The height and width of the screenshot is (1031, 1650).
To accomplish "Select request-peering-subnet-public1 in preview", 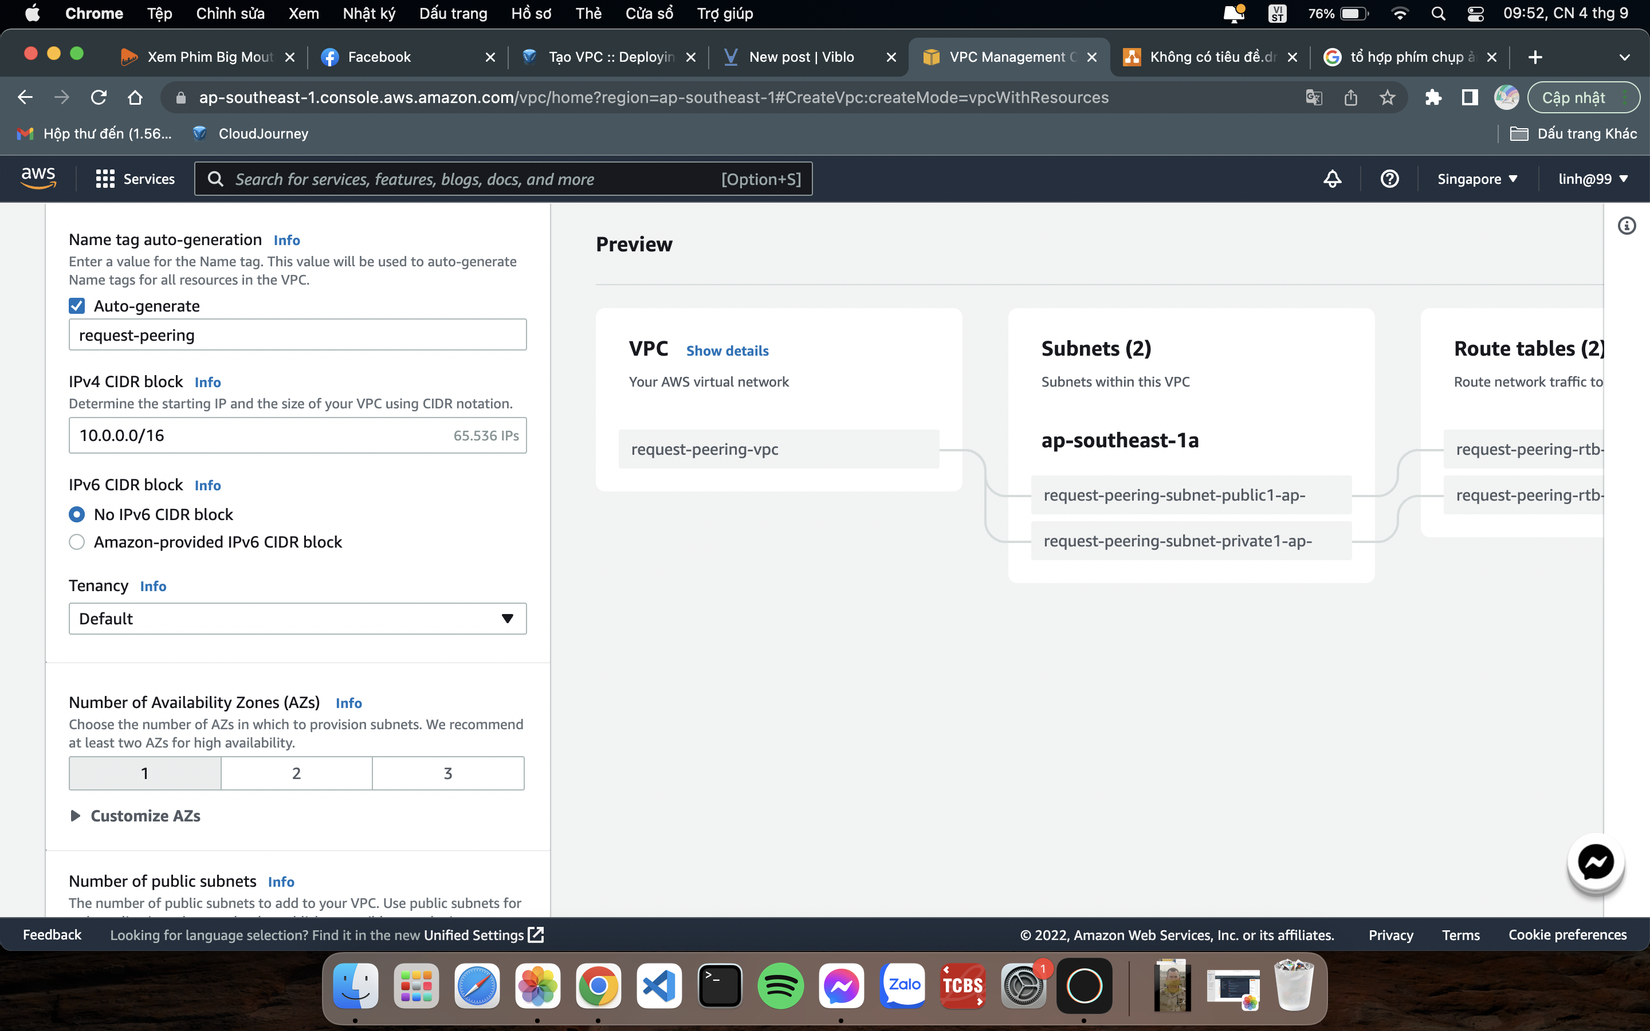I will 1191,495.
